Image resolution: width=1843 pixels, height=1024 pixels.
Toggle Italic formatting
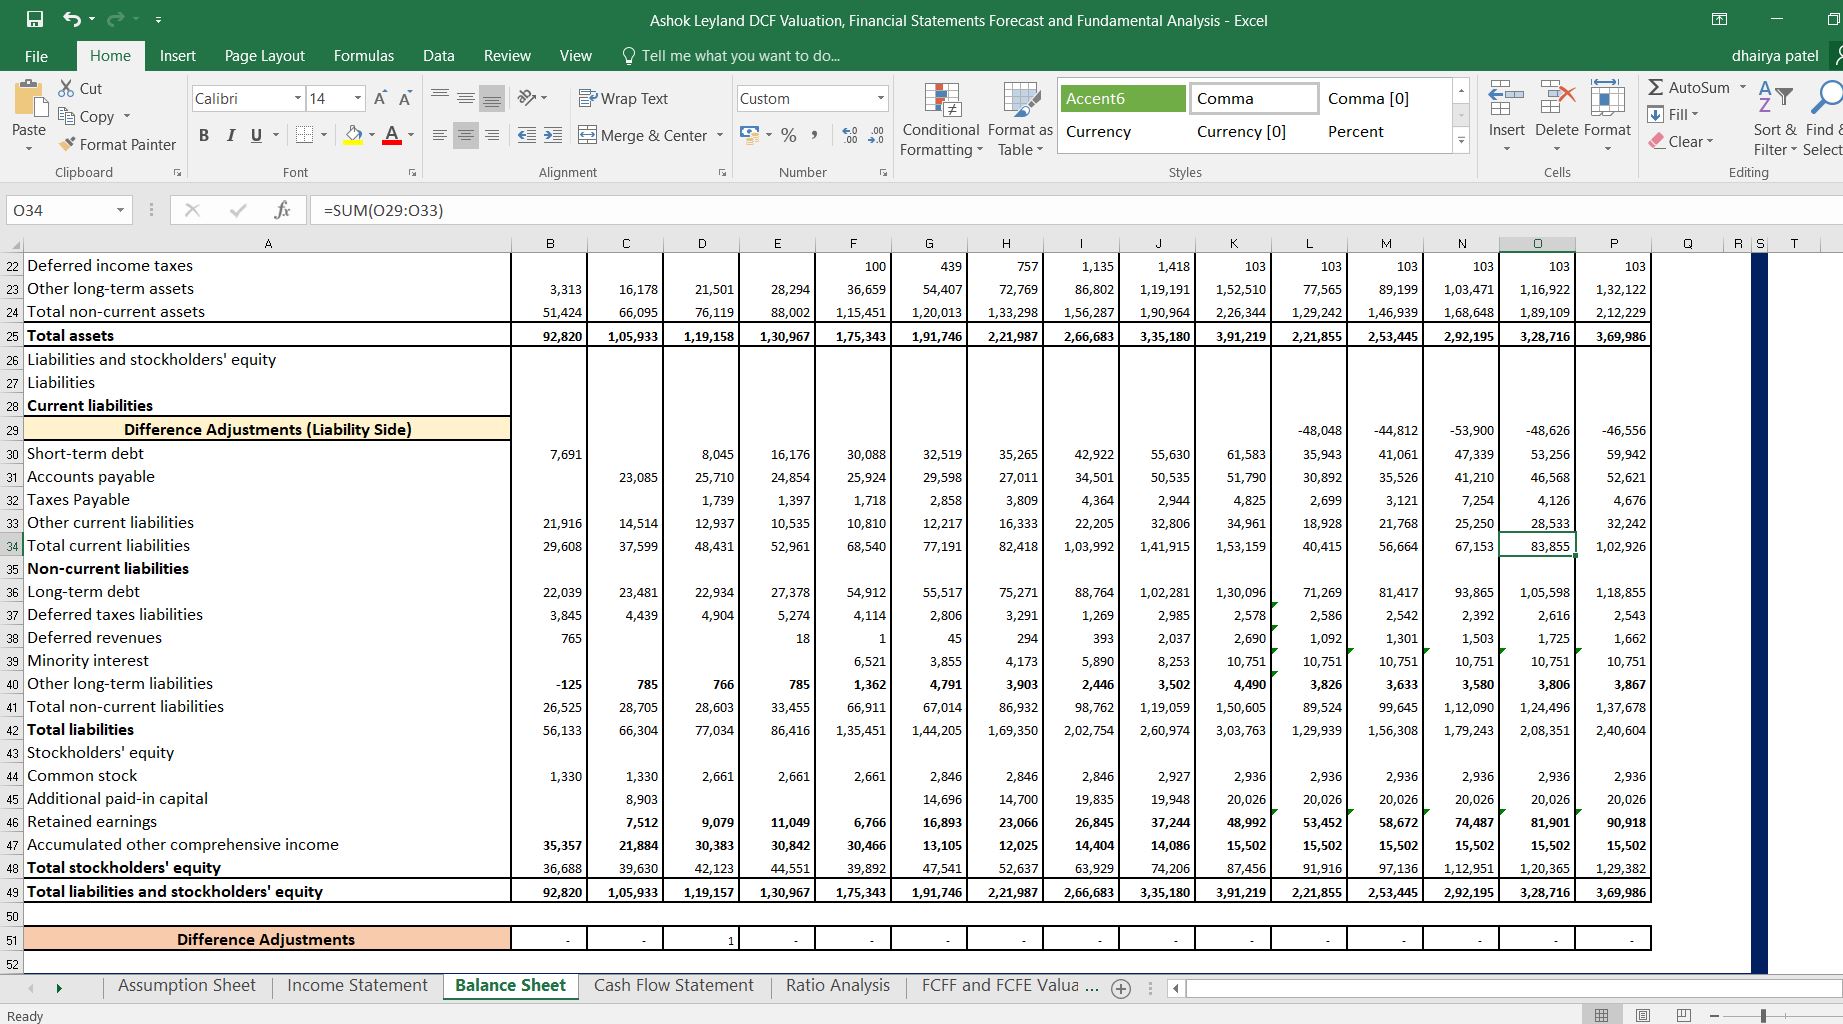(230, 135)
